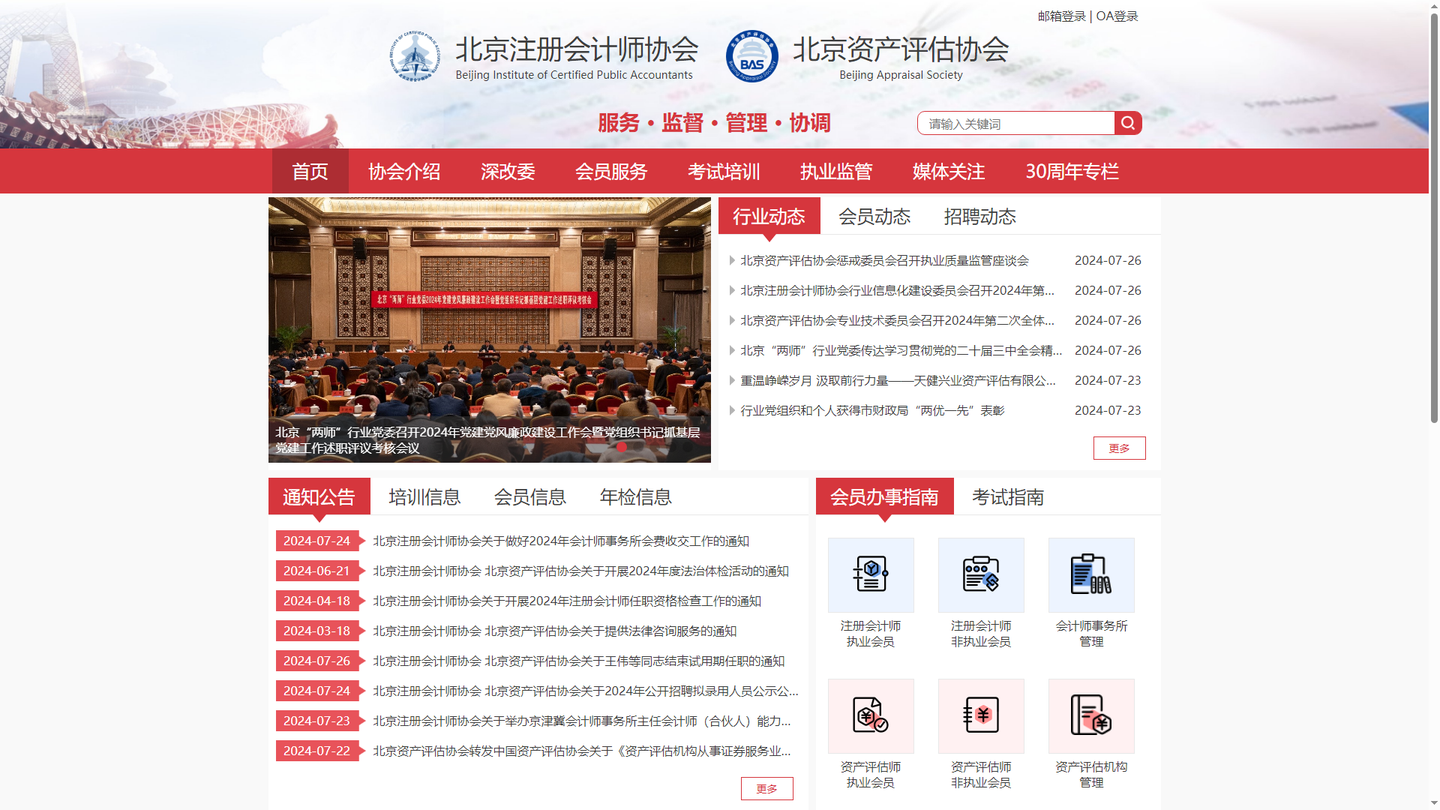
Task: Open news 北京资产评估协会惩戒委员会召开执业质量监管座谈会
Action: 884,261
